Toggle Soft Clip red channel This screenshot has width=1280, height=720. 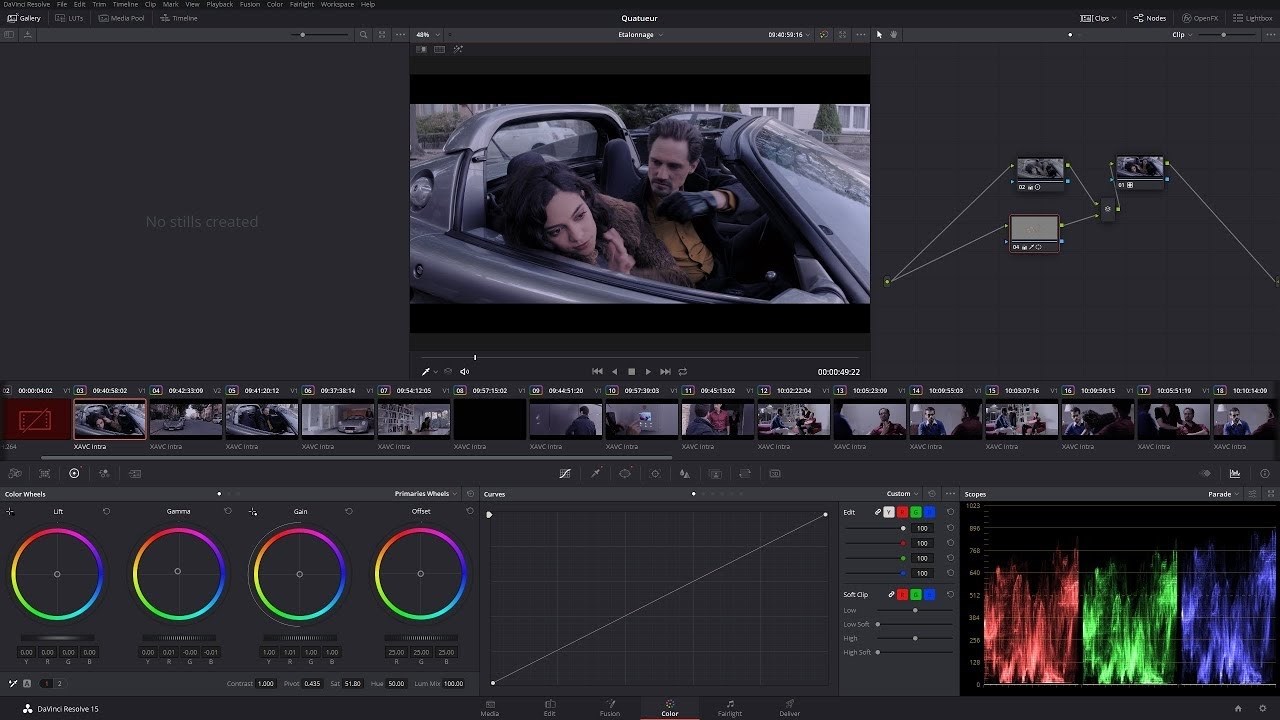[x=902, y=594]
